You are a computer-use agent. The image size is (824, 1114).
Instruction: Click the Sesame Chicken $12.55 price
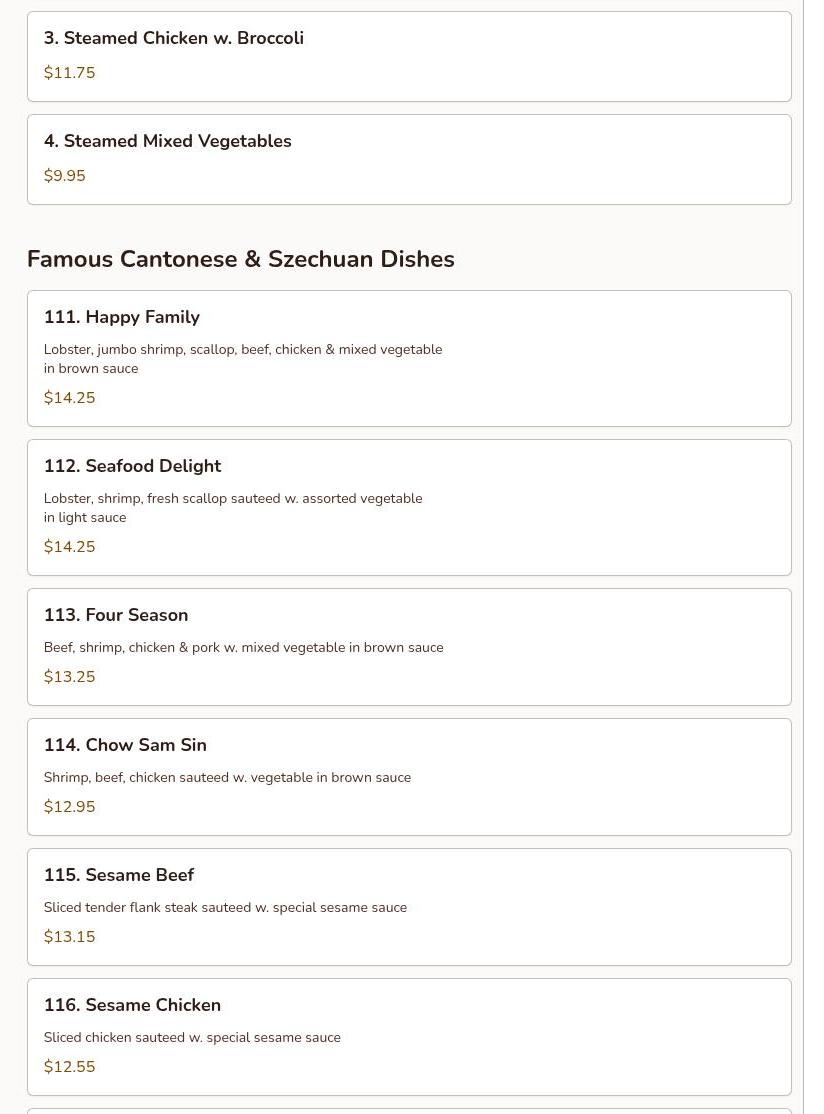click(x=70, y=1066)
